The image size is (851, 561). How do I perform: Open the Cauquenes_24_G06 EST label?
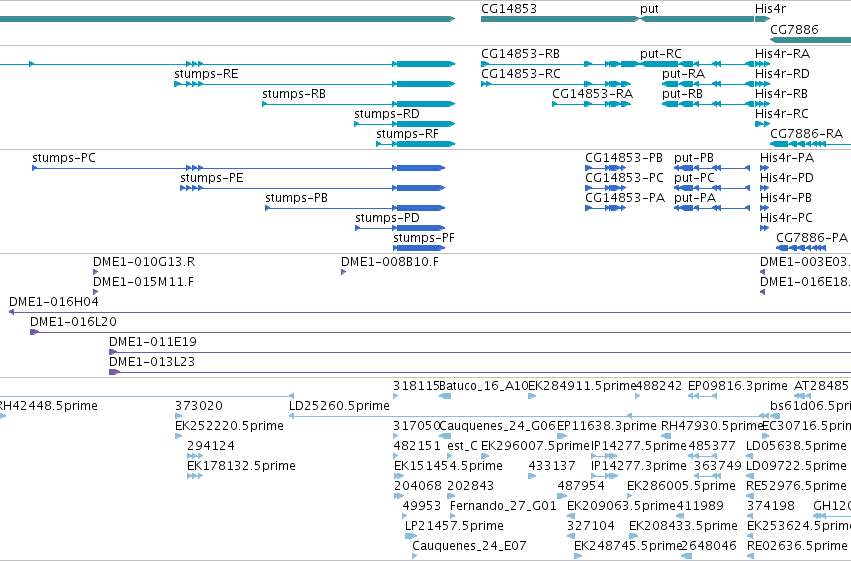pos(497,426)
